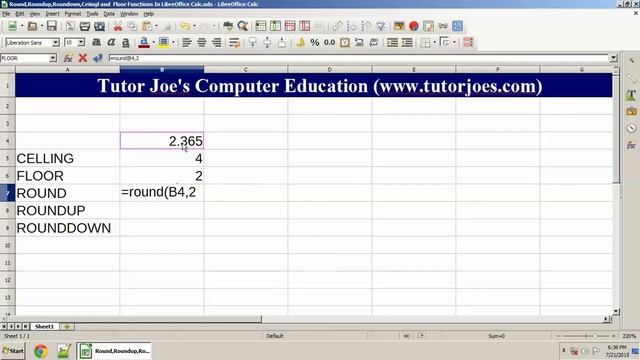Select the Sheet1 tab

coord(44,327)
